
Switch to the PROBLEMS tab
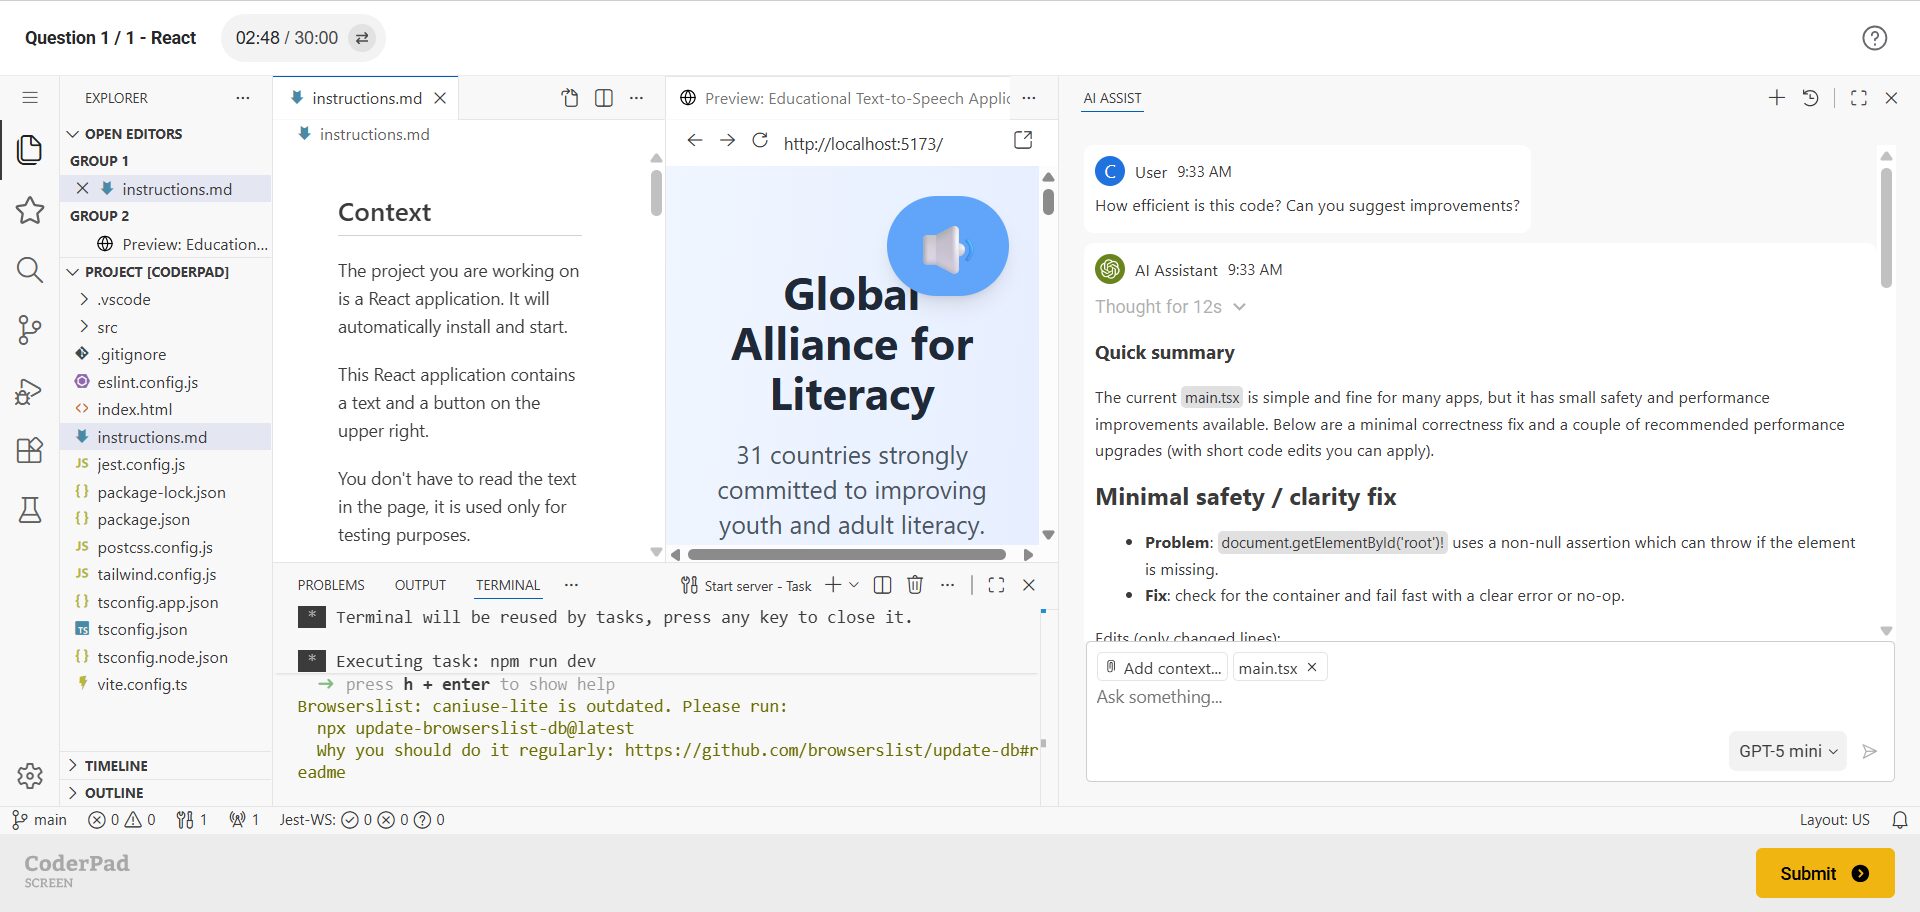coord(330,585)
